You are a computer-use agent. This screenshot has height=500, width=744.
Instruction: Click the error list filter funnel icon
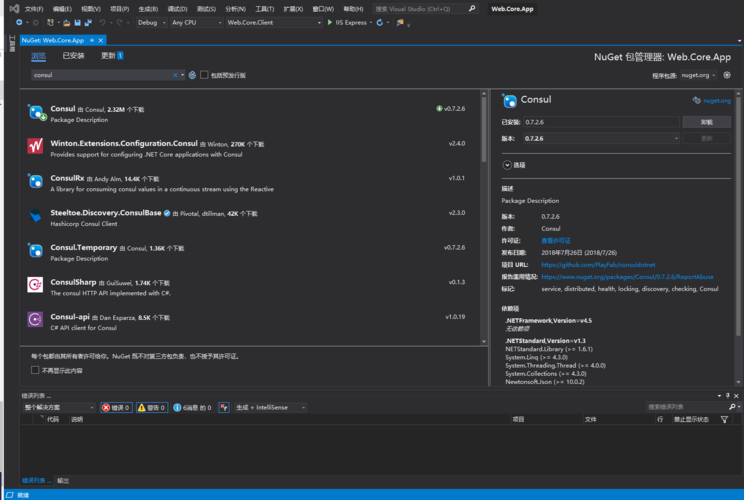pyautogui.click(x=724, y=419)
